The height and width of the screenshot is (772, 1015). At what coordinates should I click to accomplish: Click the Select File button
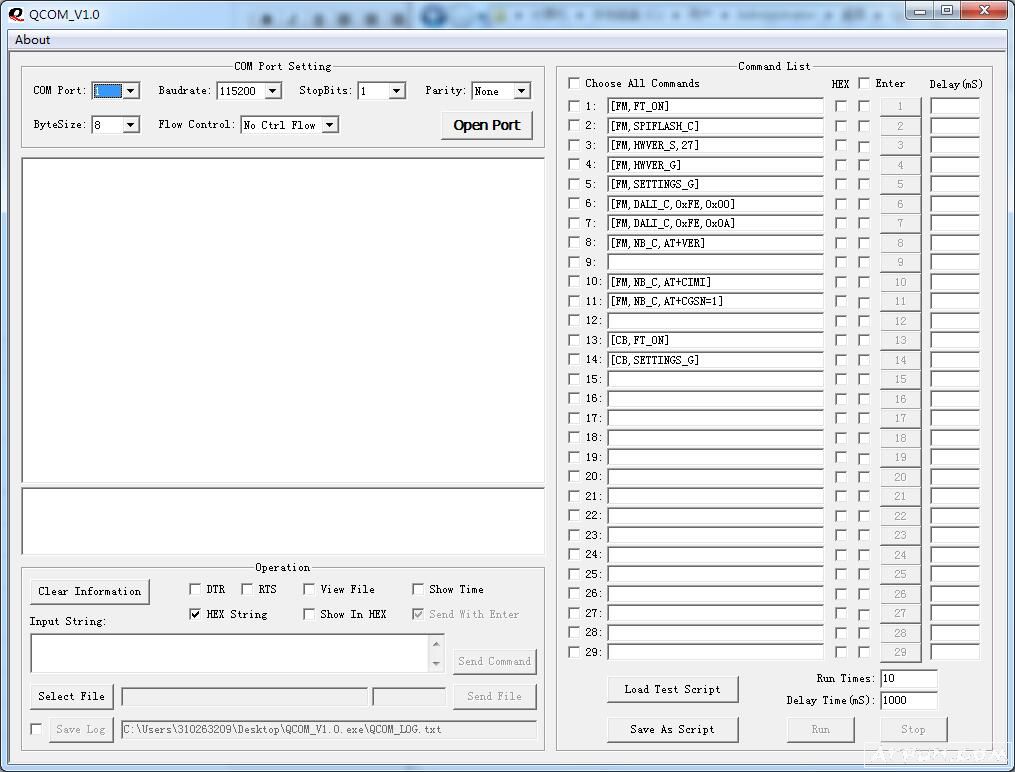click(x=71, y=696)
